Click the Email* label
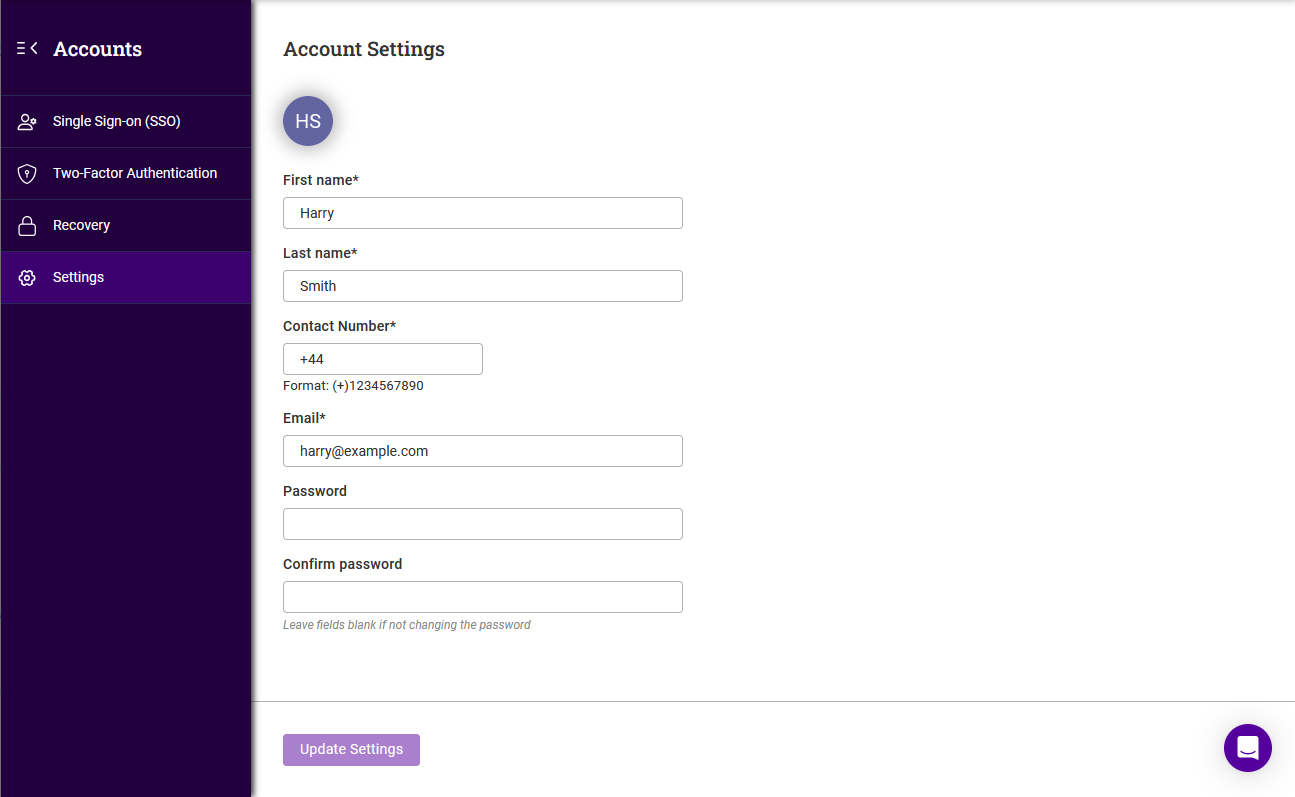This screenshot has height=797, width=1295. coord(305,418)
